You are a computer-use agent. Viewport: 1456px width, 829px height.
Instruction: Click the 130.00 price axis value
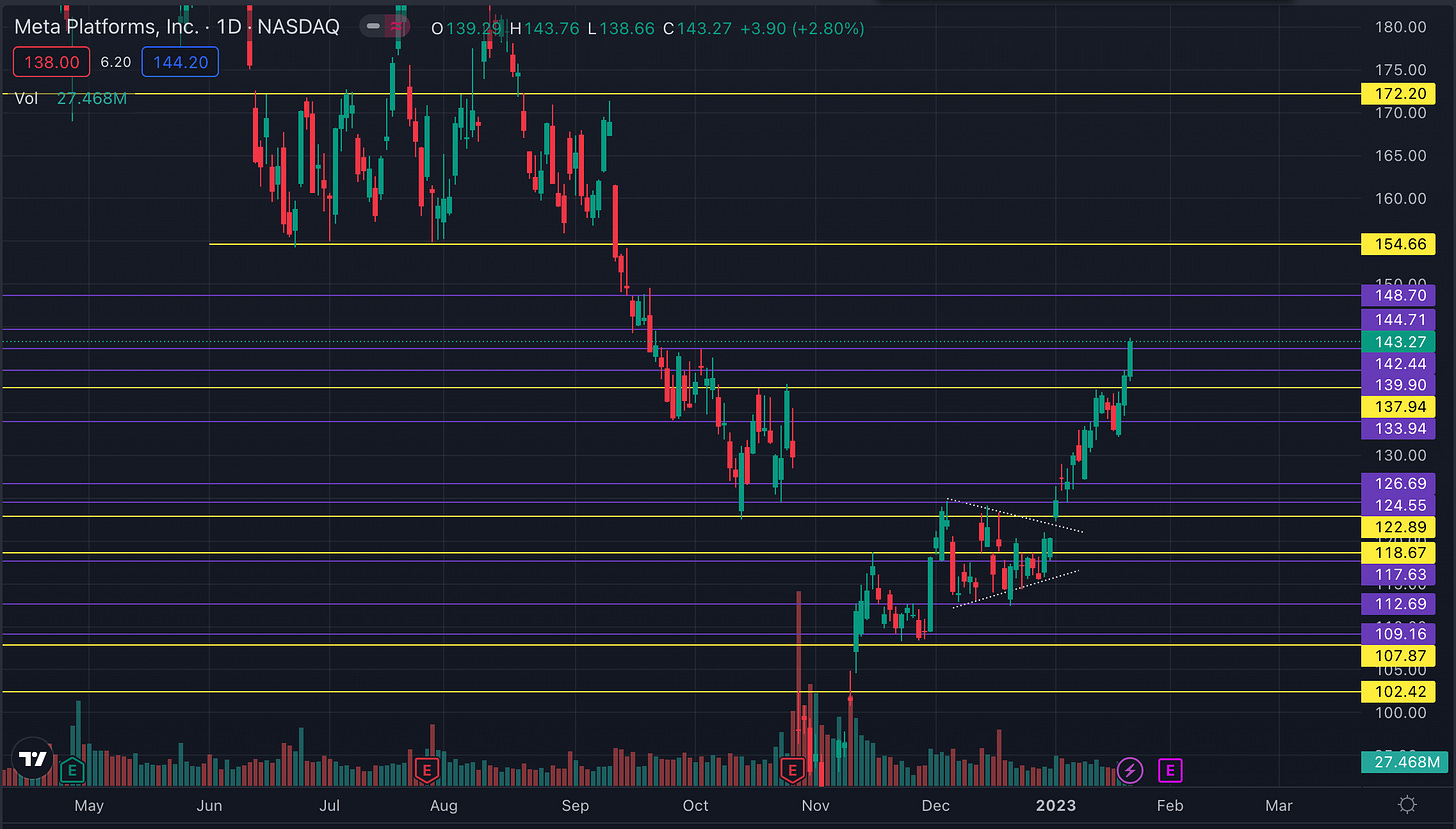click(1399, 455)
